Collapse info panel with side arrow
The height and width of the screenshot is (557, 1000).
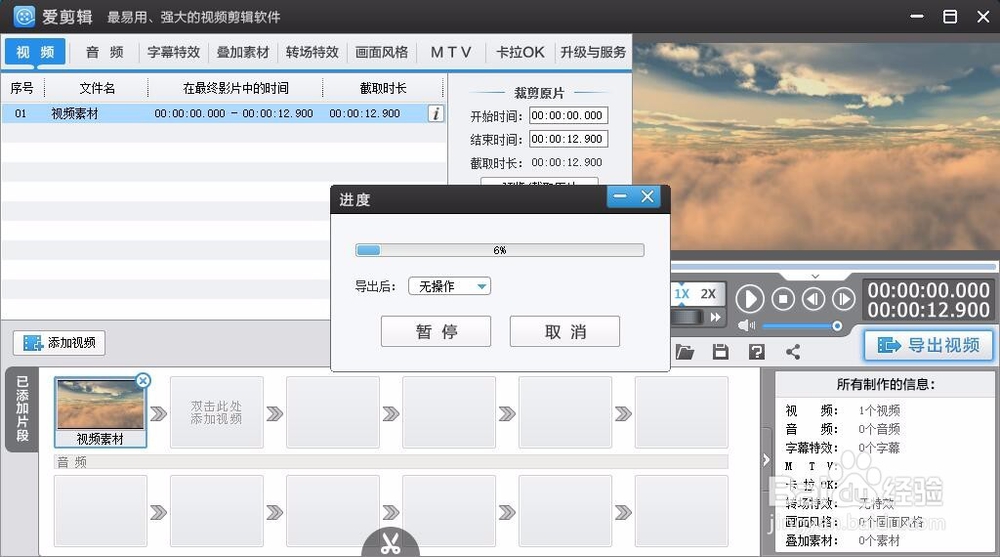point(766,460)
